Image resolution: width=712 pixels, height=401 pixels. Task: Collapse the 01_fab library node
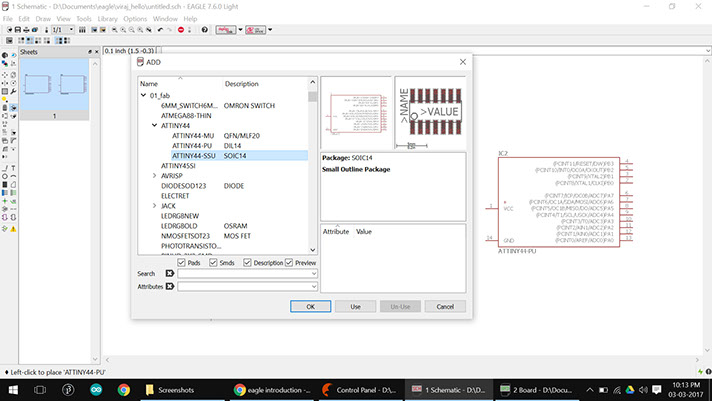click(x=143, y=95)
